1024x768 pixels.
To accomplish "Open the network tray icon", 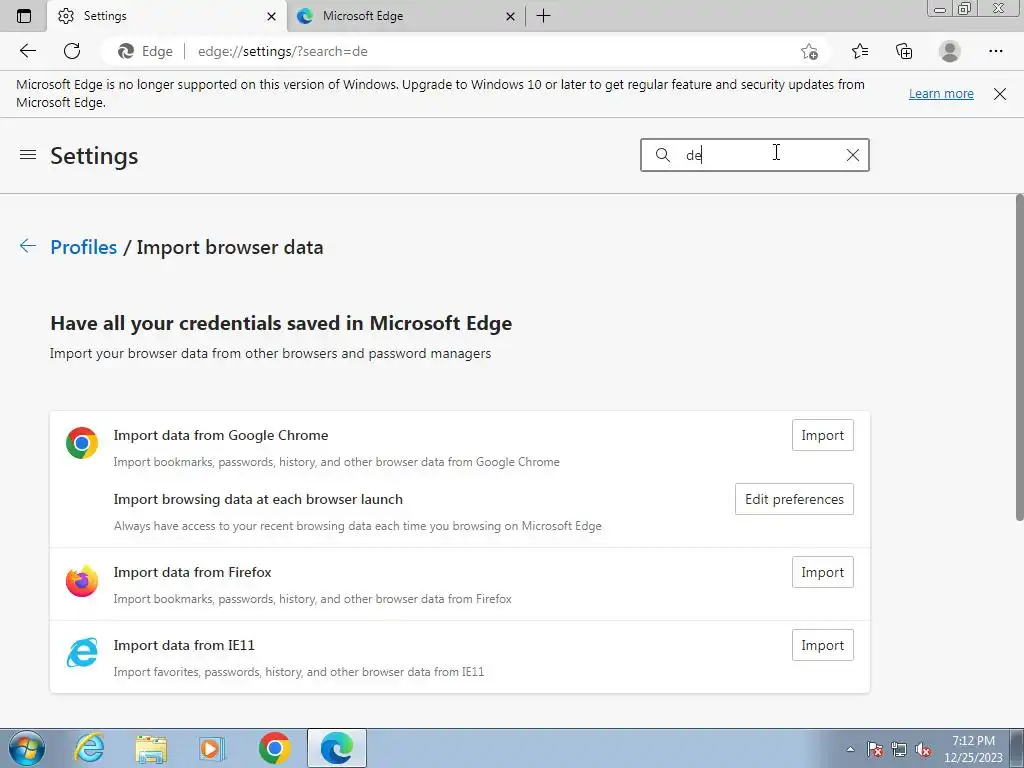I will 899,749.
